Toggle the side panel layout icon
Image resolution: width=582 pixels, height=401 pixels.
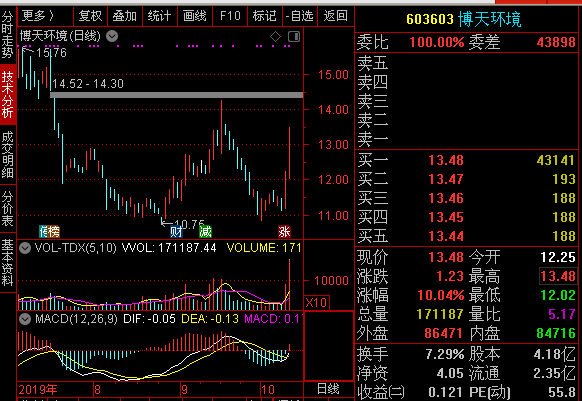click(x=294, y=36)
